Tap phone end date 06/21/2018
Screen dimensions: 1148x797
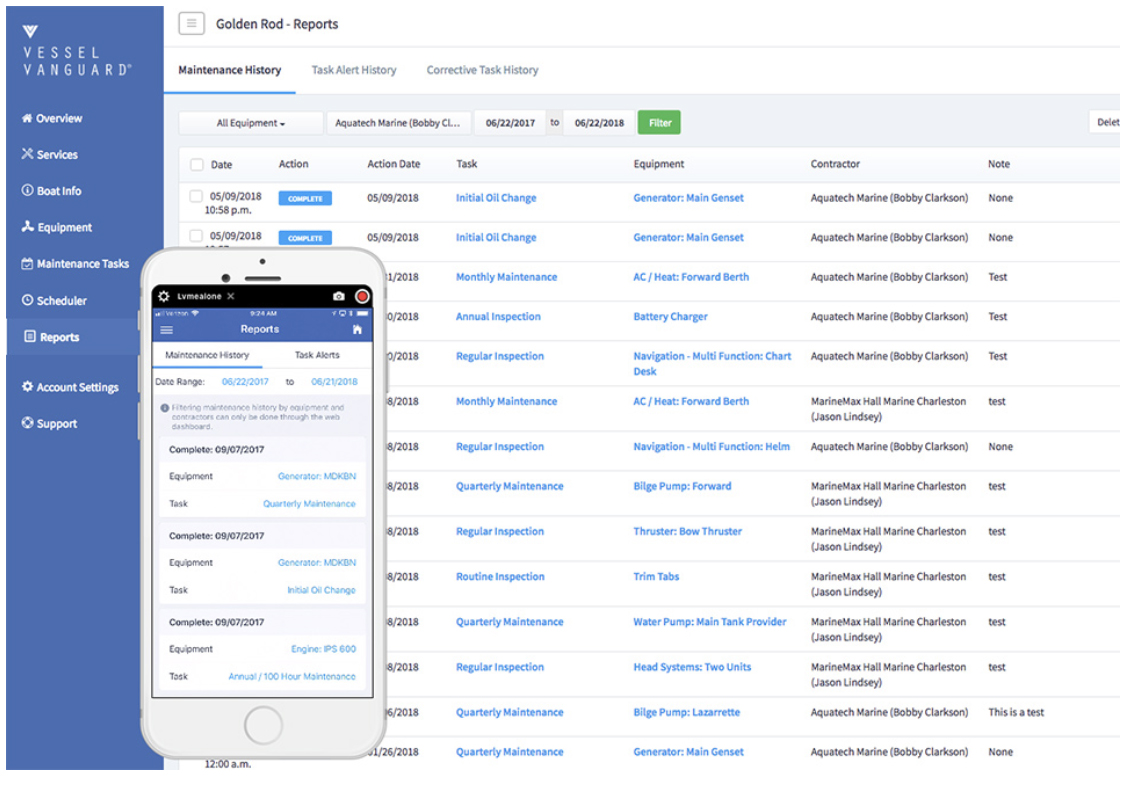point(335,382)
